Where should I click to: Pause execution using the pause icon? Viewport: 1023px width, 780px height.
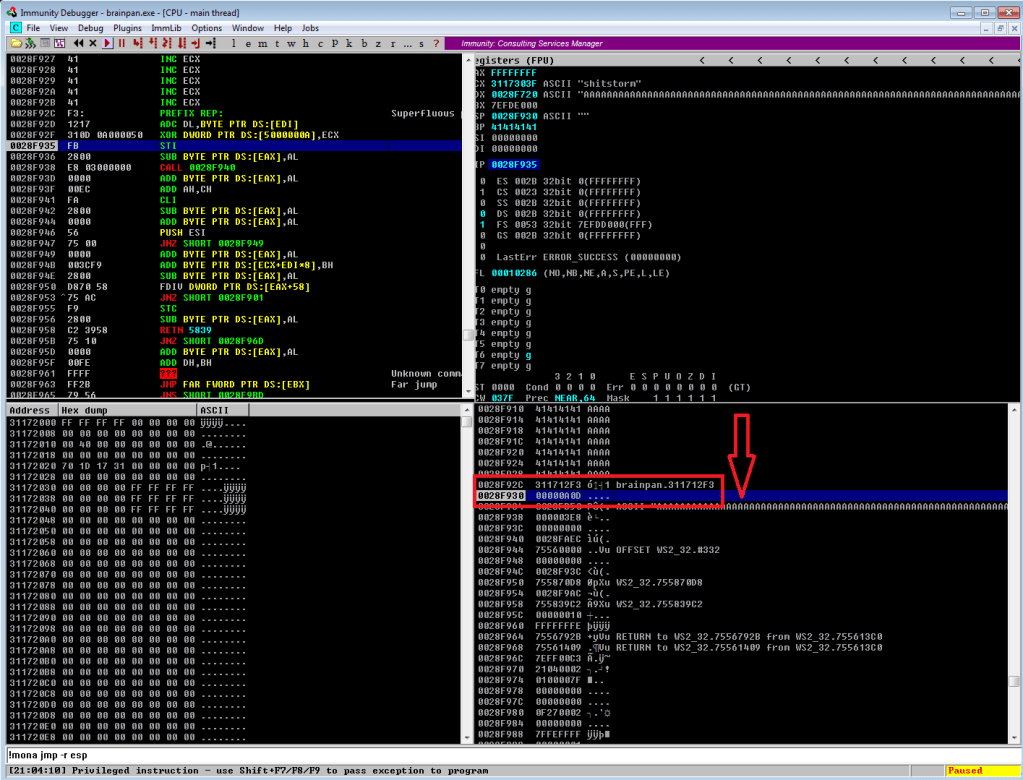click(122, 44)
